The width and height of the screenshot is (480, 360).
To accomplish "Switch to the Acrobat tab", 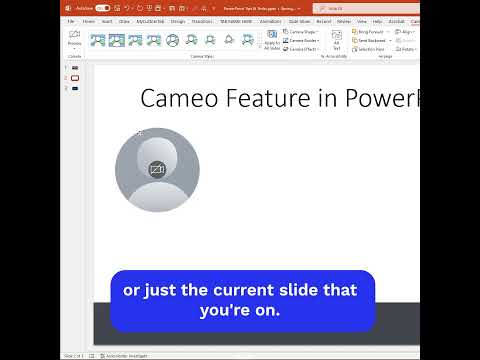I will pos(396,21).
